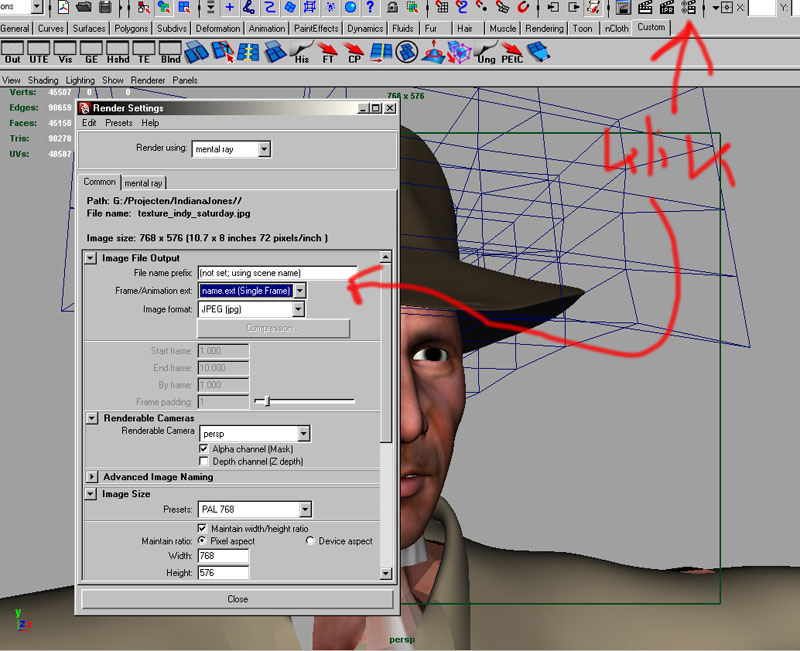Viewport: 800px width, 651px height.
Task: Enable snap to grids icon
Action: 442,7
